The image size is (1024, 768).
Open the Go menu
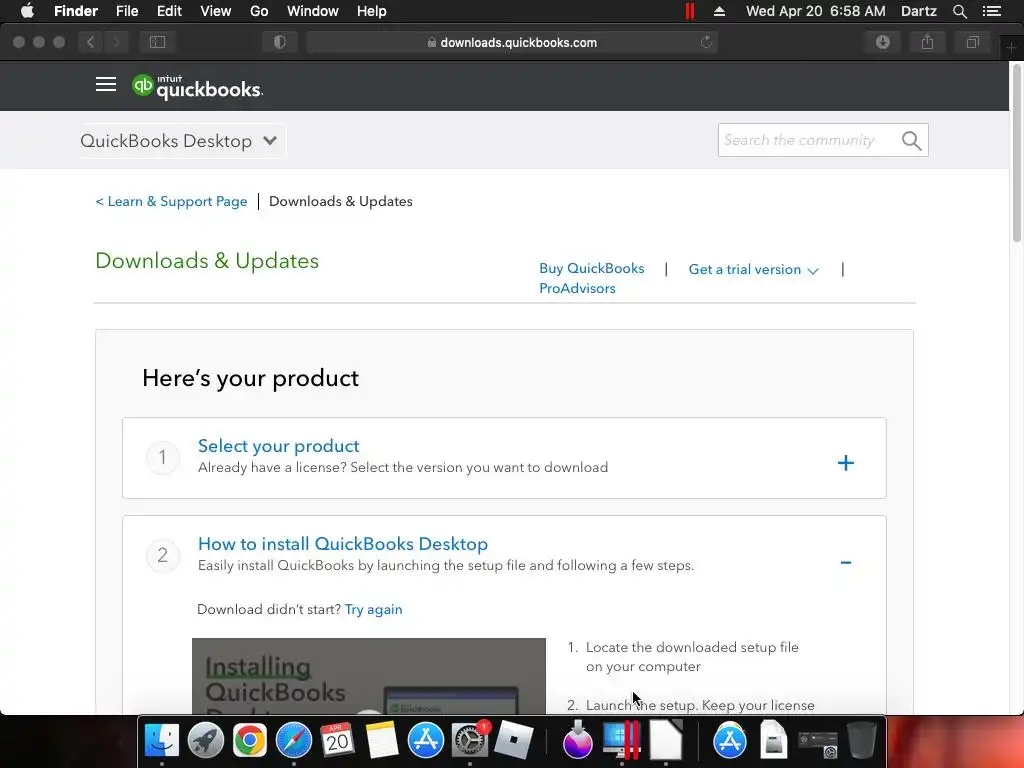pos(259,11)
